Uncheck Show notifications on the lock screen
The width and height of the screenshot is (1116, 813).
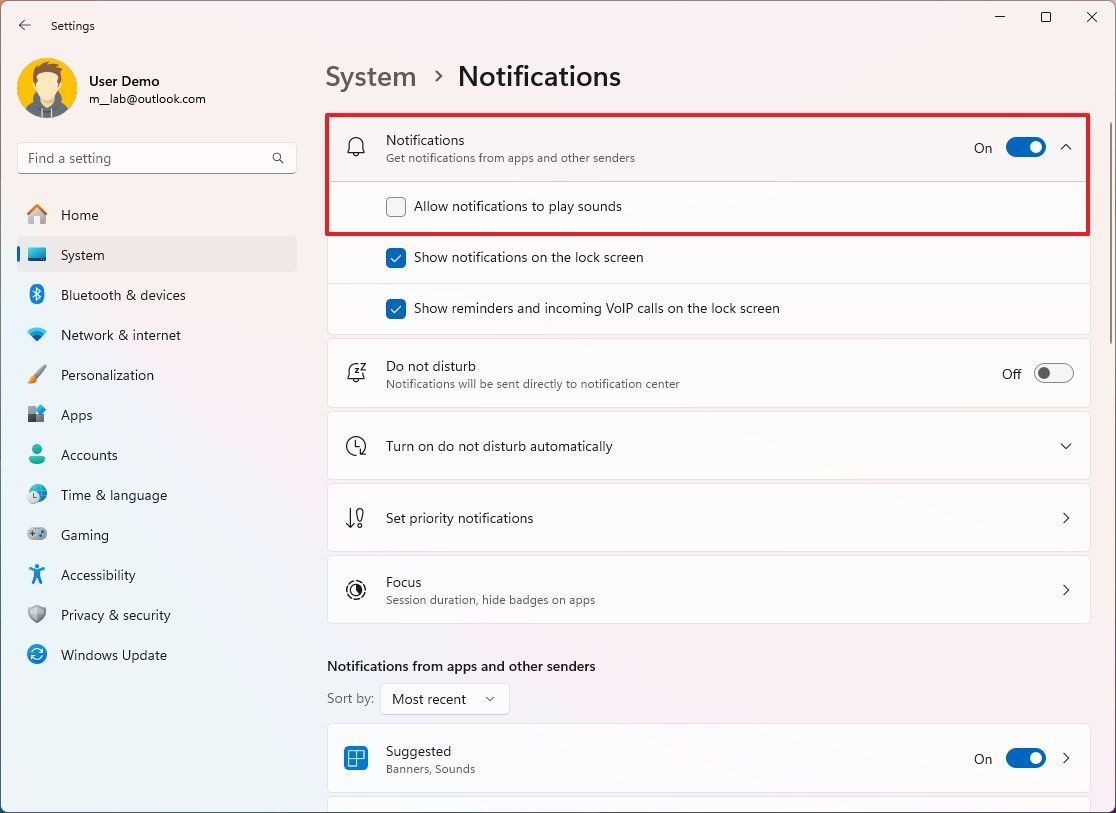(x=395, y=257)
